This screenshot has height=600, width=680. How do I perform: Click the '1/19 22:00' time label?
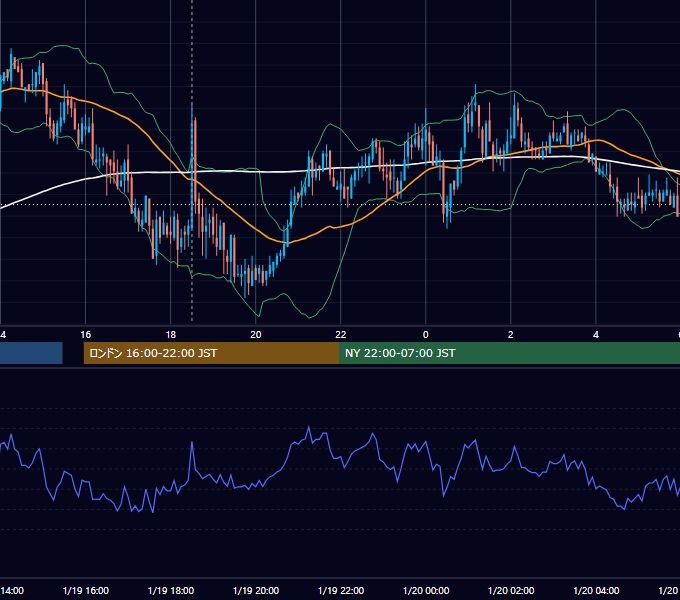tap(341, 590)
